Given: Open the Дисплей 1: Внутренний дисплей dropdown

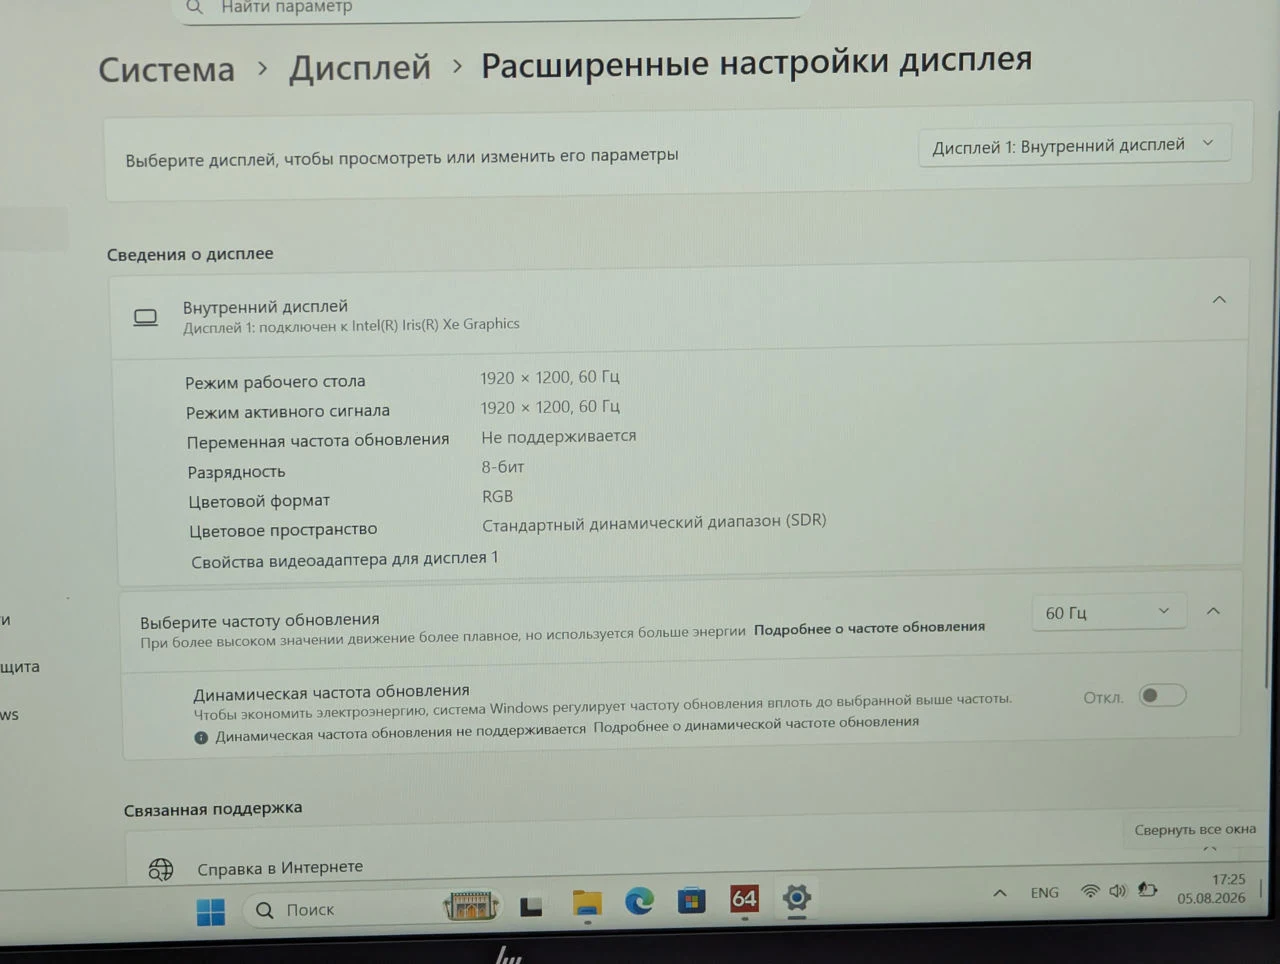Looking at the screenshot, I should point(1074,145).
